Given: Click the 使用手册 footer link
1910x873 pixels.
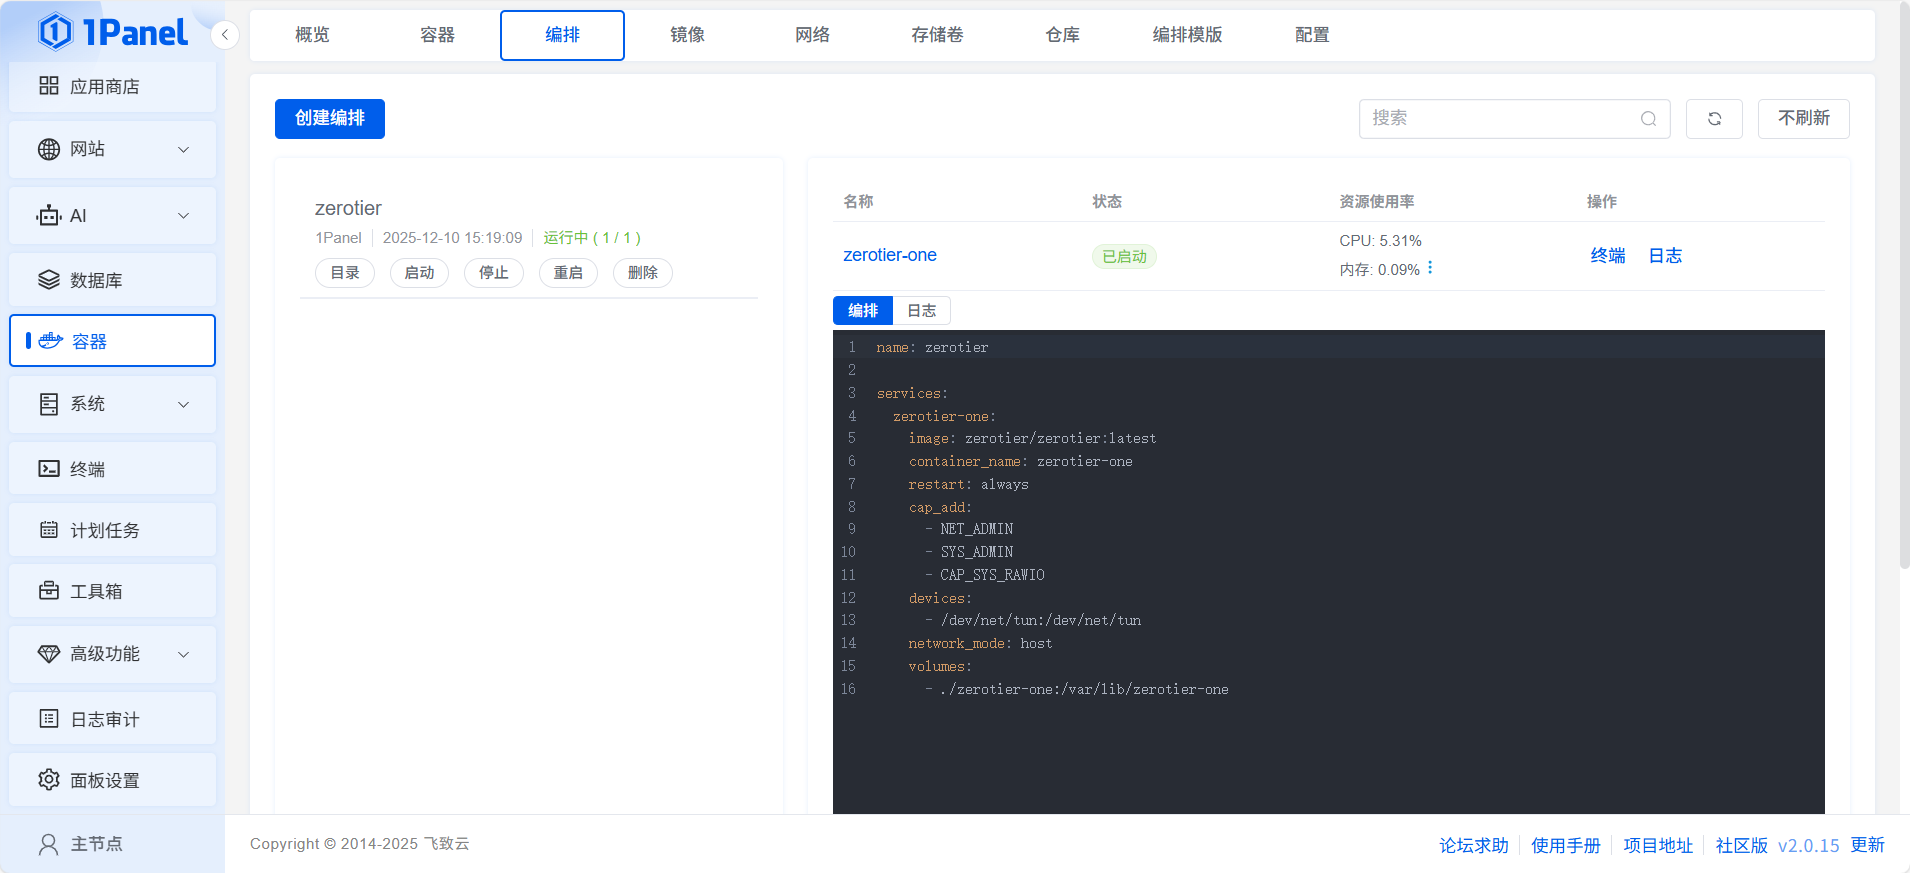Looking at the screenshot, I should pyautogui.click(x=1566, y=845).
